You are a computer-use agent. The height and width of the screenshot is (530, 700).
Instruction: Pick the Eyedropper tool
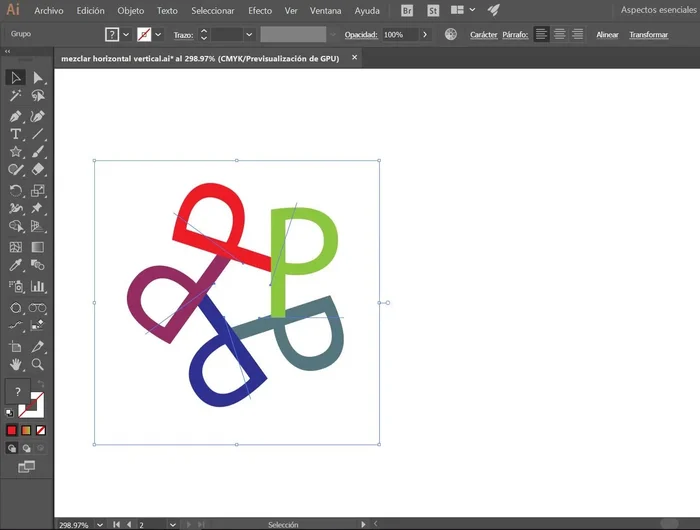tap(16, 265)
